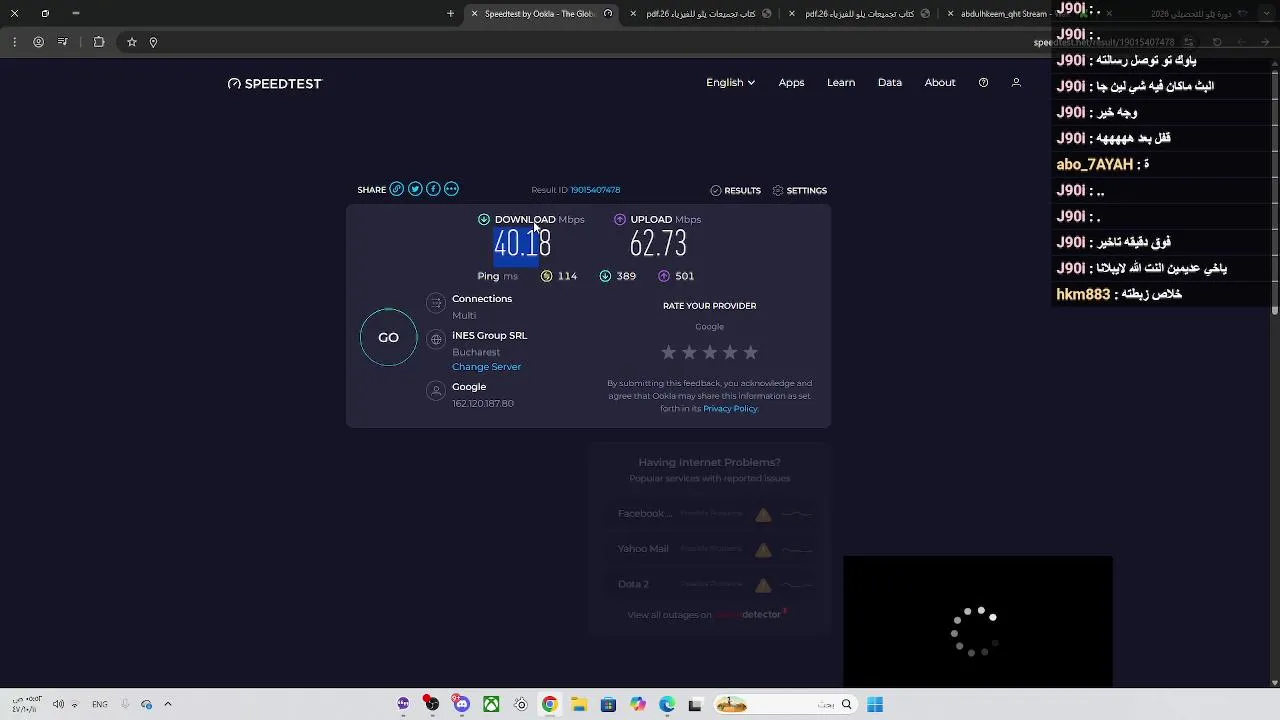Click the SETTINGS gear icon
1280x720 pixels.
(778, 190)
